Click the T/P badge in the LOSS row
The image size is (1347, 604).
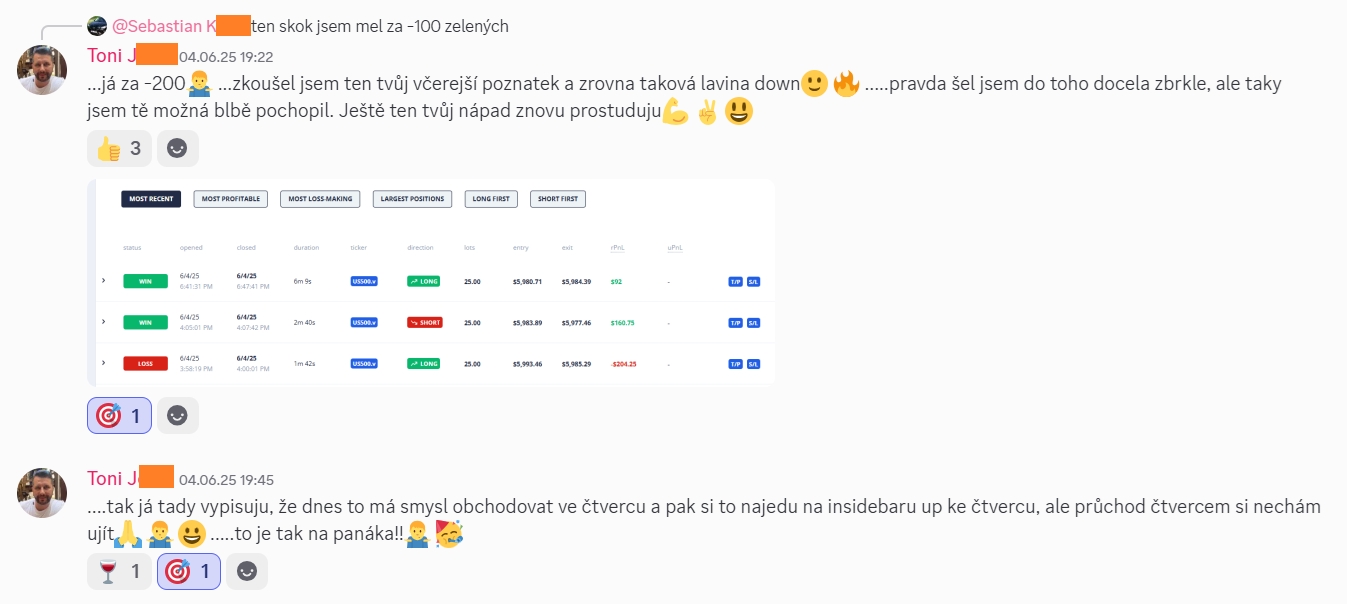click(x=735, y=364)
